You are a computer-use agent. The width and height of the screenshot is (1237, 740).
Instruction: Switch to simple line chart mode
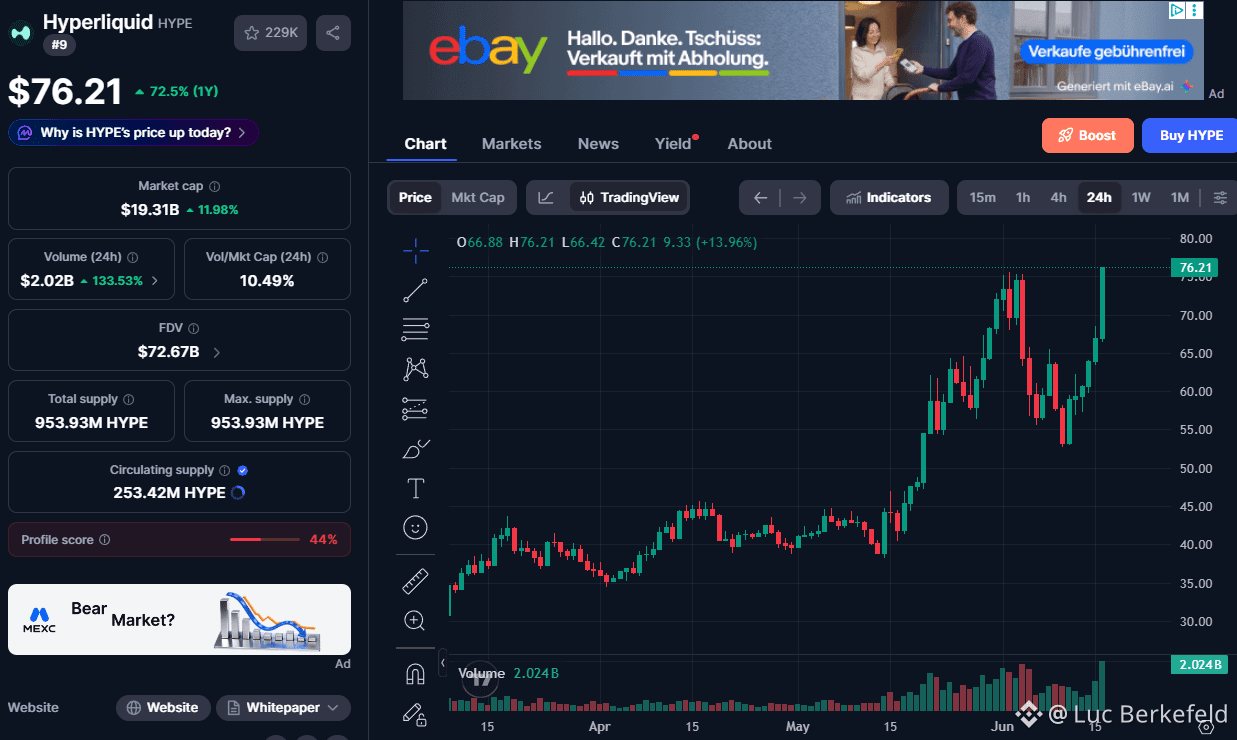pos(545,197)
